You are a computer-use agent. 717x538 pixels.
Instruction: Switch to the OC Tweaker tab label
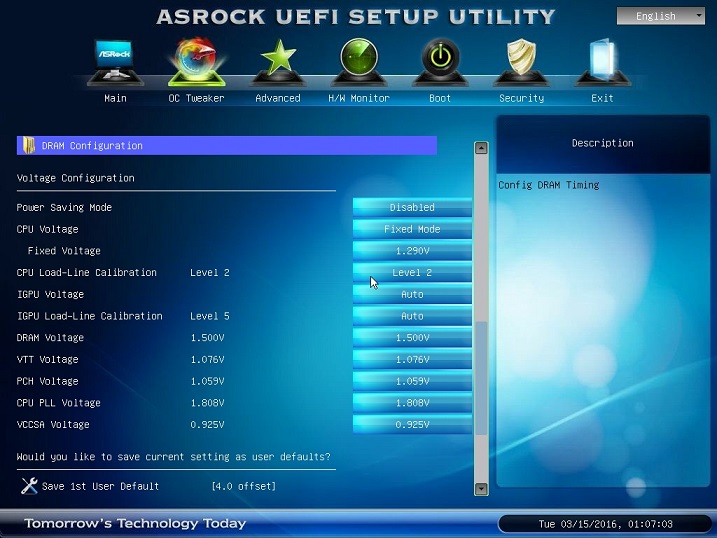pos(197,98)
